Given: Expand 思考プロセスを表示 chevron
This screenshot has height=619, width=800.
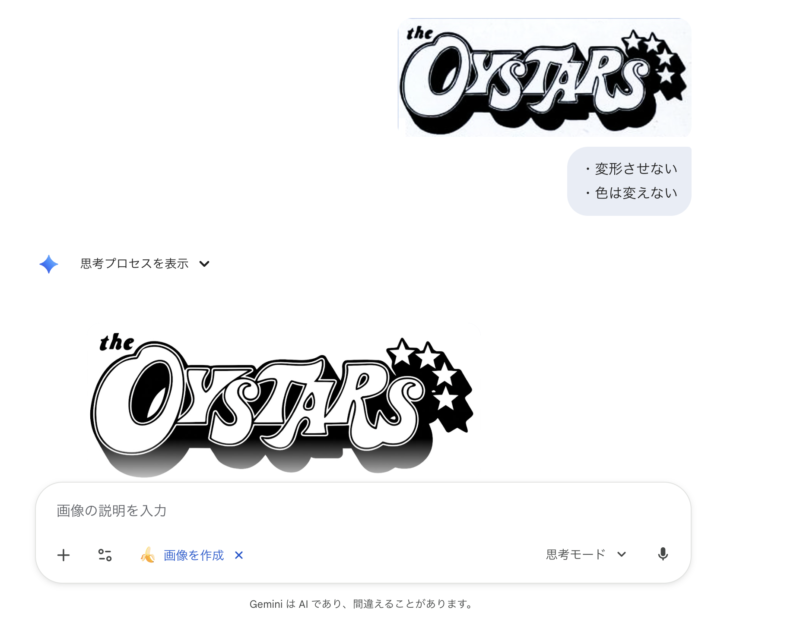Looking at the screenshot, I should coord(204,264).
